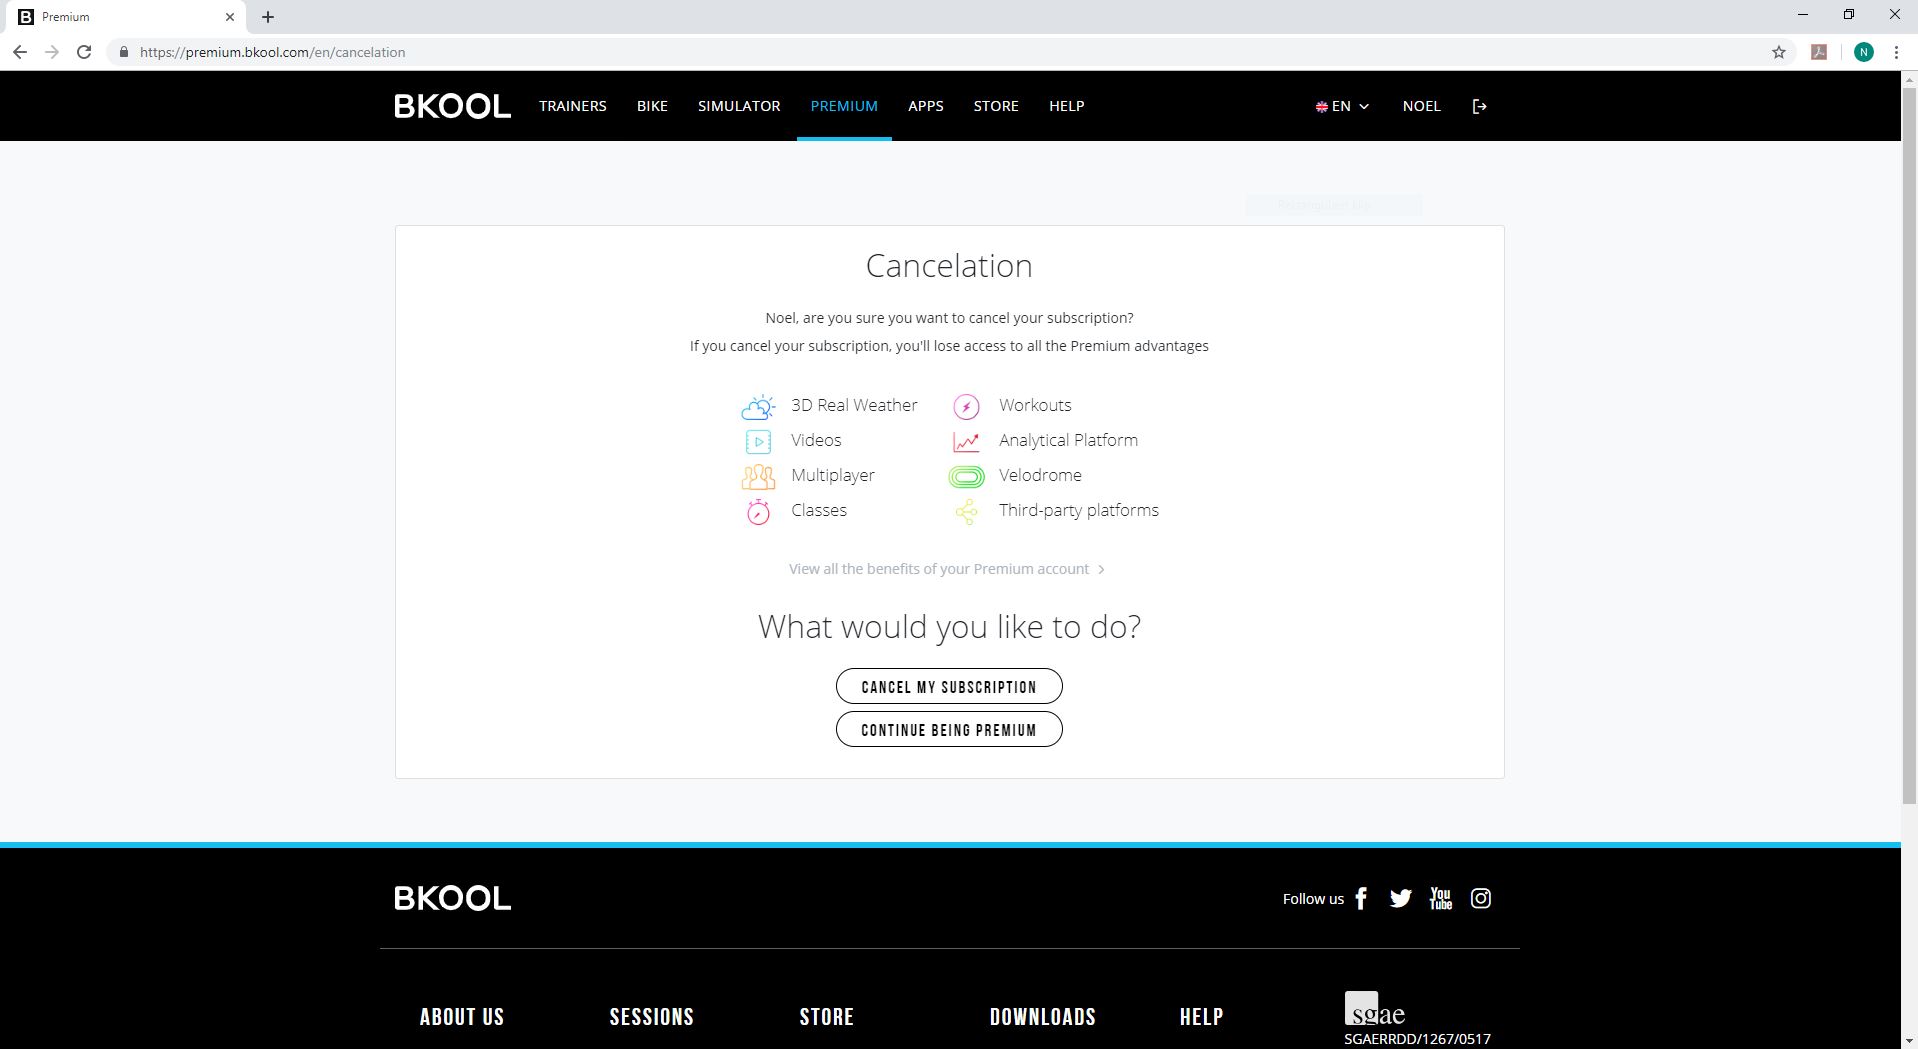Select the PREMIUM navigation tab

click(x=844, y=106)
